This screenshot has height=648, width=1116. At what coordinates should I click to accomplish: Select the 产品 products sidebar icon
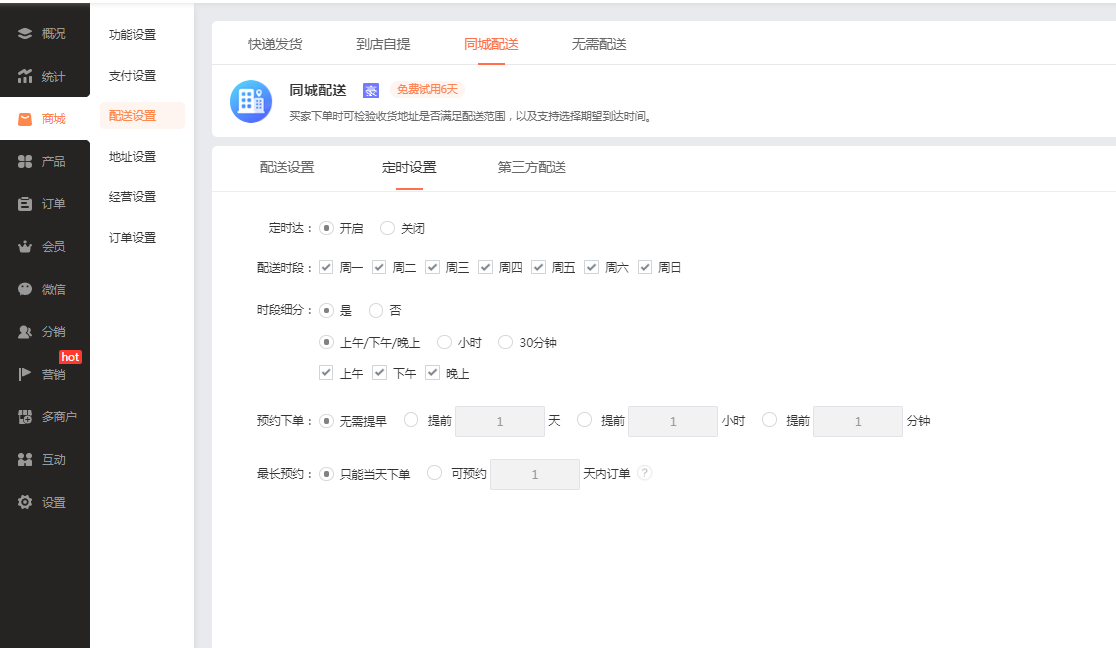25,162
